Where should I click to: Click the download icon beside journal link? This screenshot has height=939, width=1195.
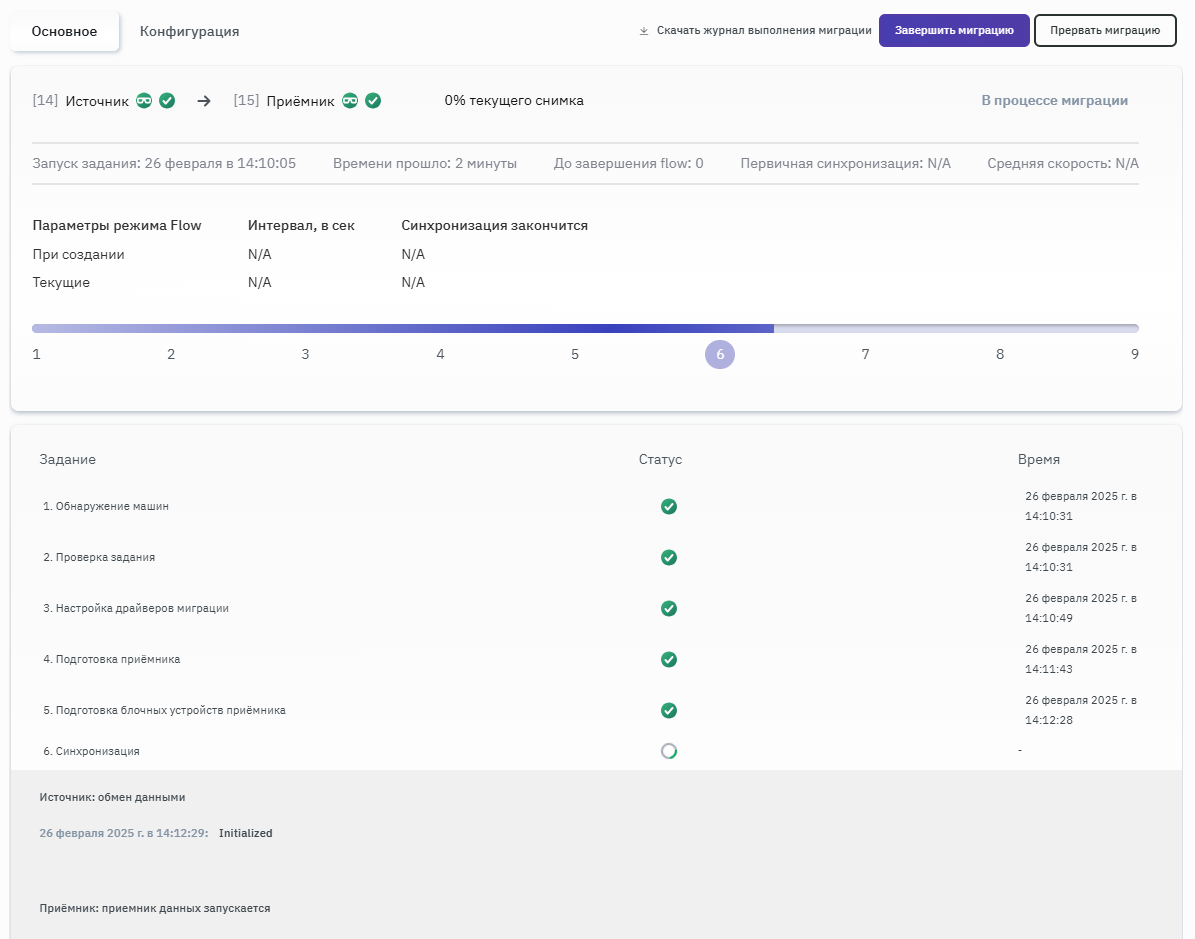tap(644, 31)
